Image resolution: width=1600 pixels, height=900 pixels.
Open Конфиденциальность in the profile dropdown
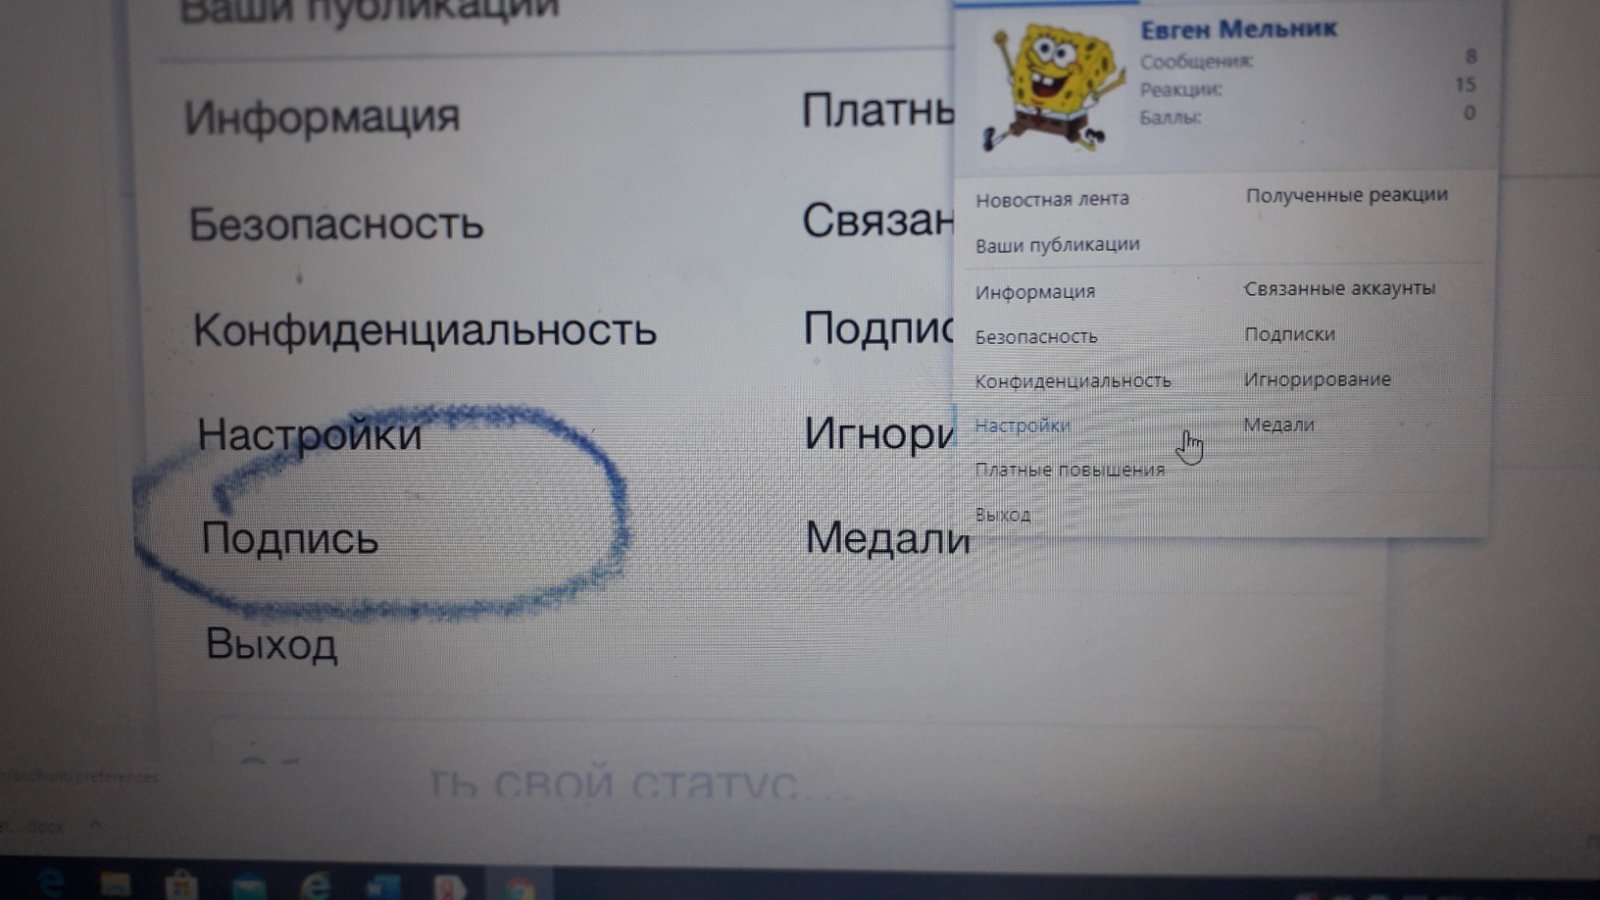tap(1072, 381)
